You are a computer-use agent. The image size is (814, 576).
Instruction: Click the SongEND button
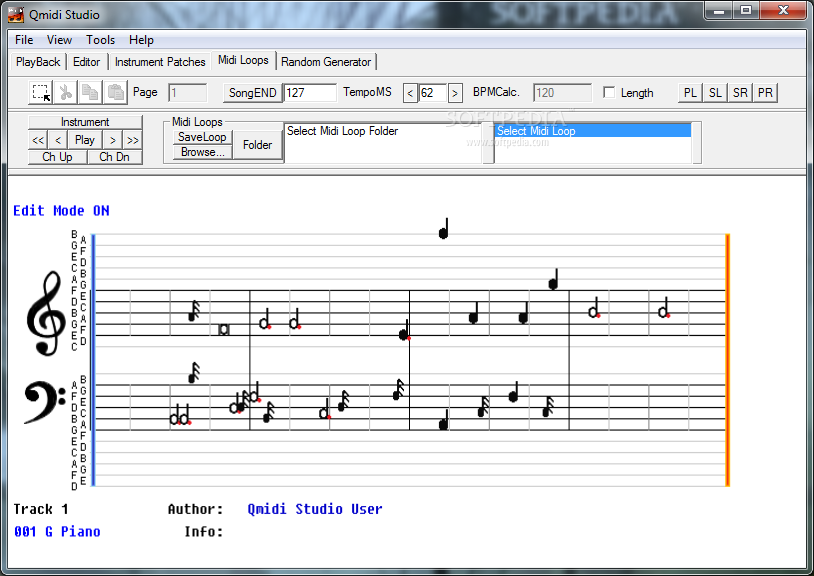tap(253, 93)
